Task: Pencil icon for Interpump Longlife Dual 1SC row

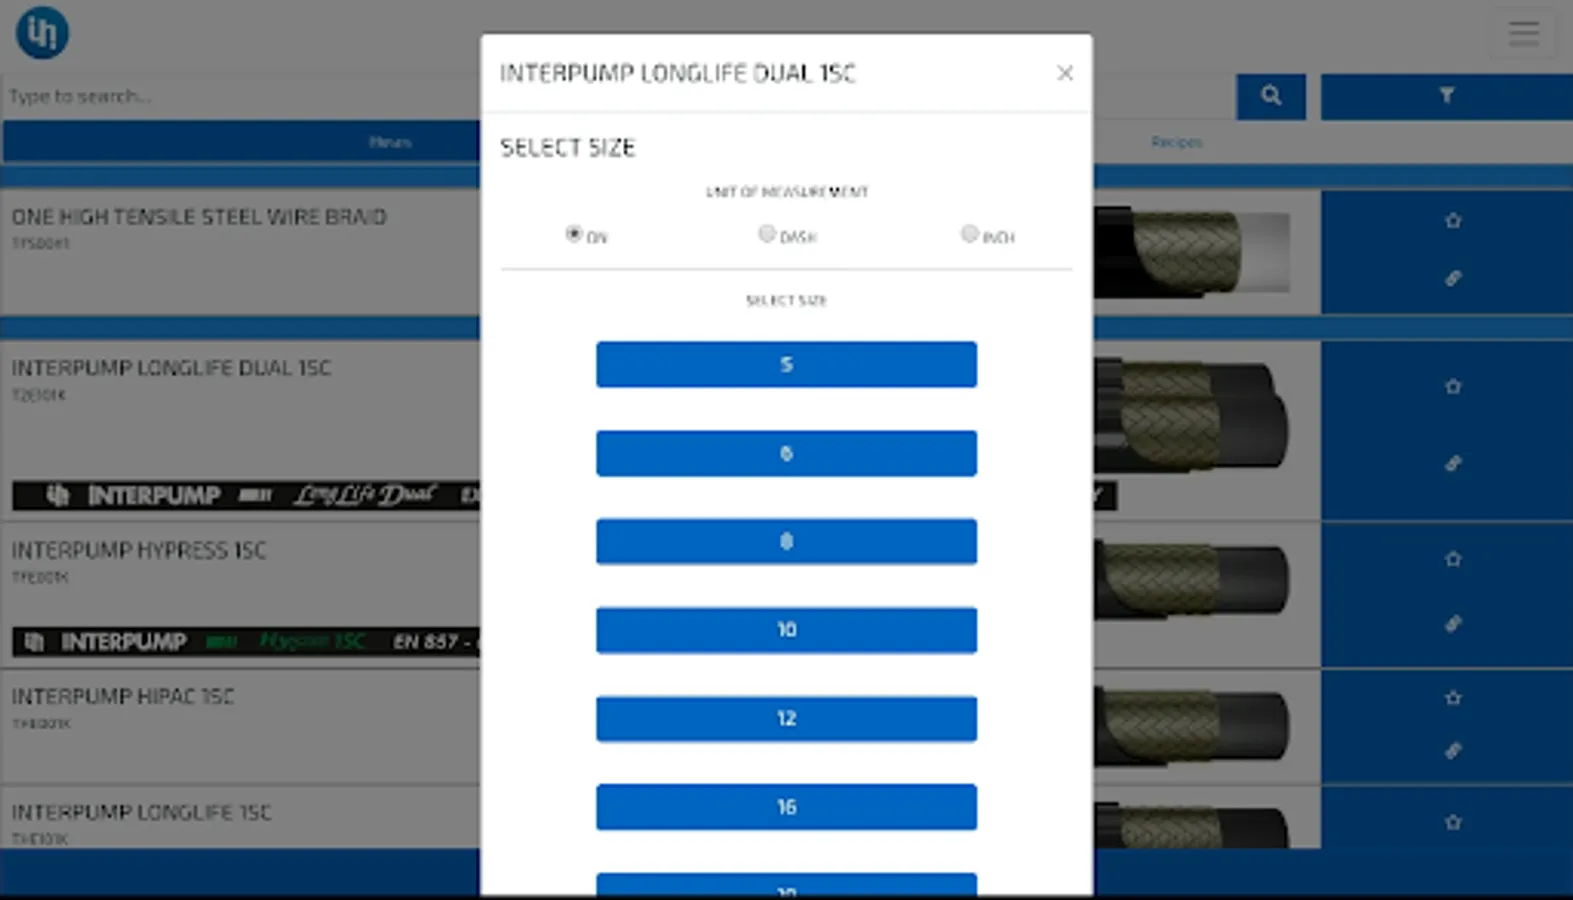Action: coord(1453,463)
